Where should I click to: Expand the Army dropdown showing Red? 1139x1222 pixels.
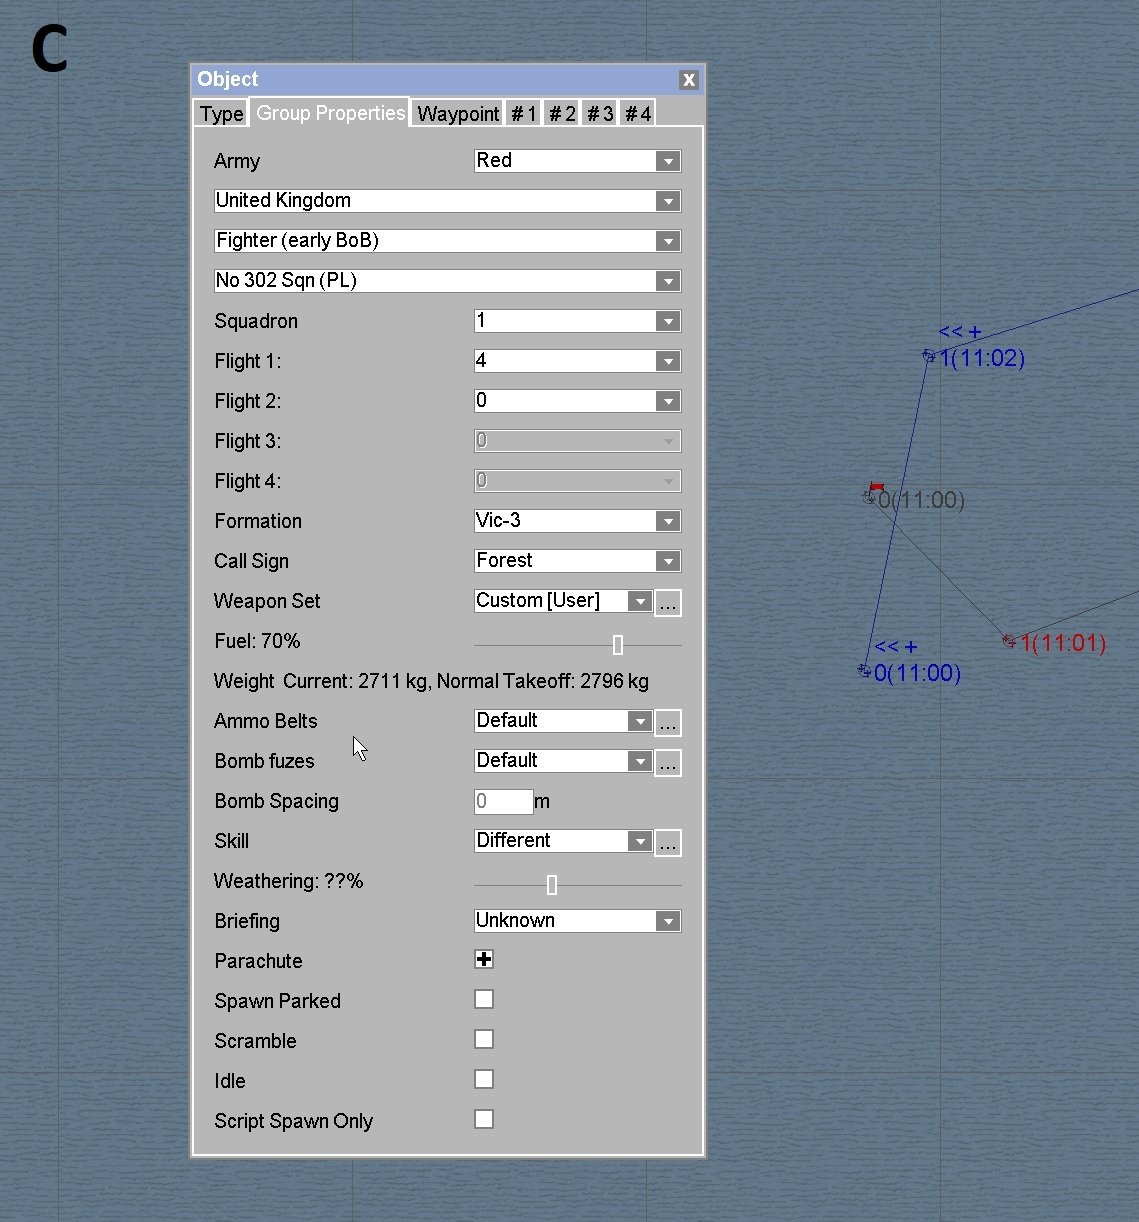577,161
